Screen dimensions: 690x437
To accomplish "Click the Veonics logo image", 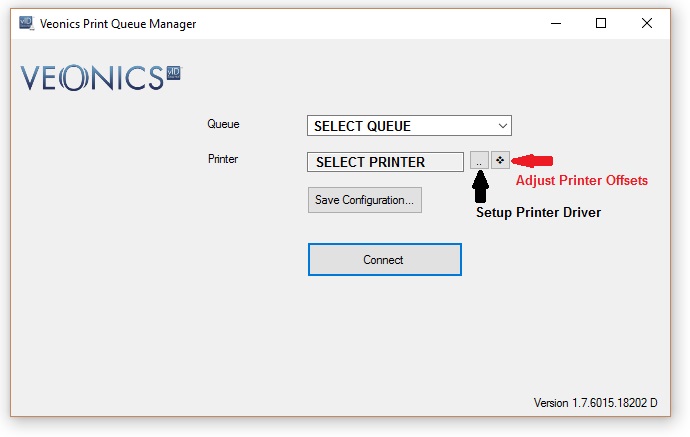I will coord(101,77).
